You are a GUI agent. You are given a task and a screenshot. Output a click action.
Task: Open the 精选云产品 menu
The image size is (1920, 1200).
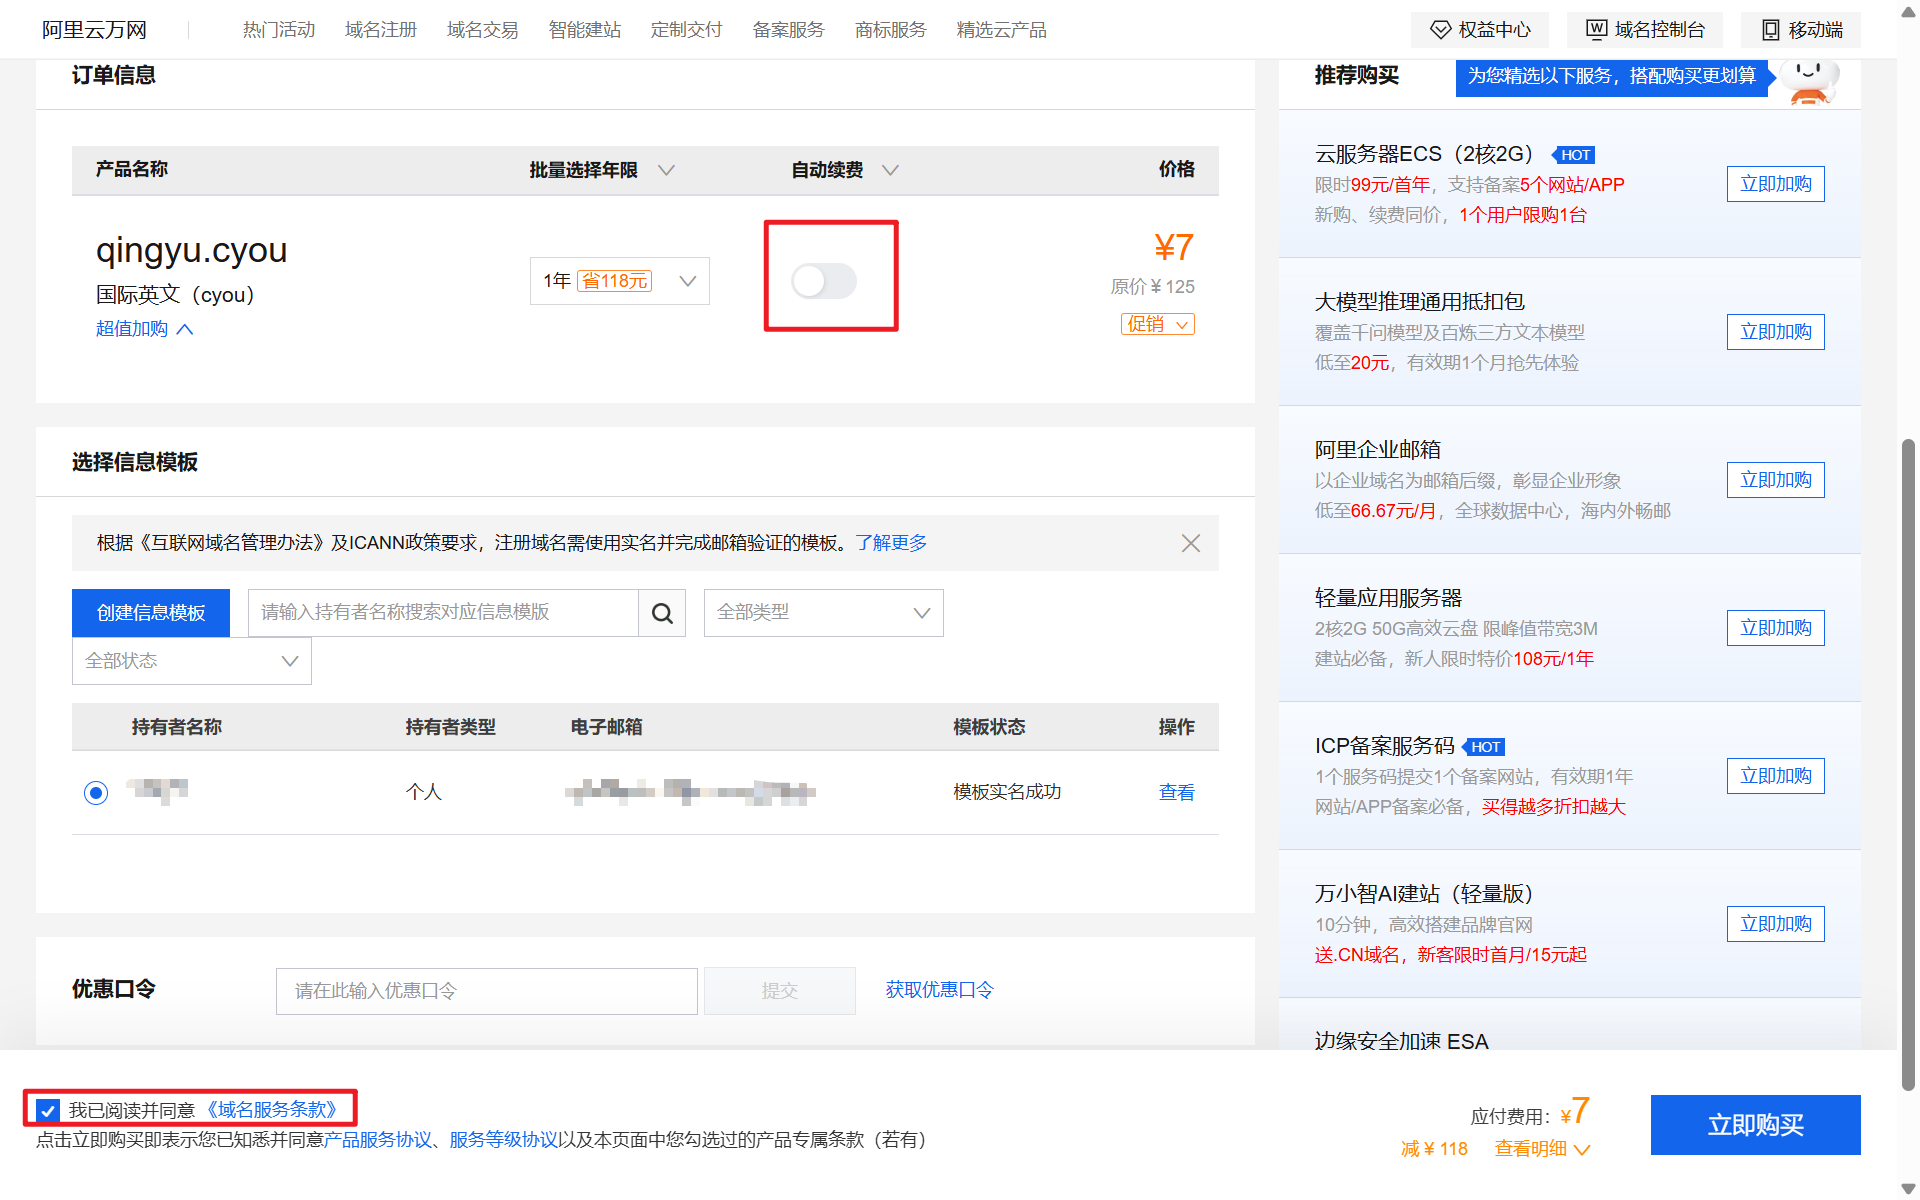pos(1002,30)
